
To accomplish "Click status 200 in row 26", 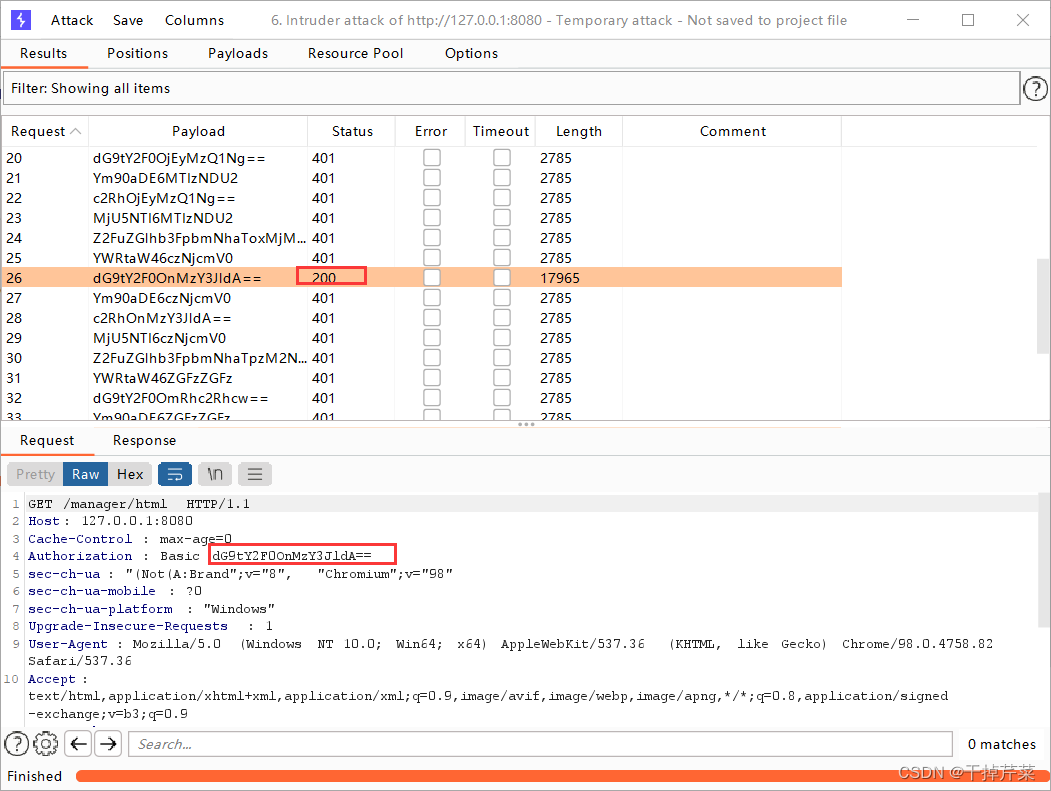I will [324, 278].
